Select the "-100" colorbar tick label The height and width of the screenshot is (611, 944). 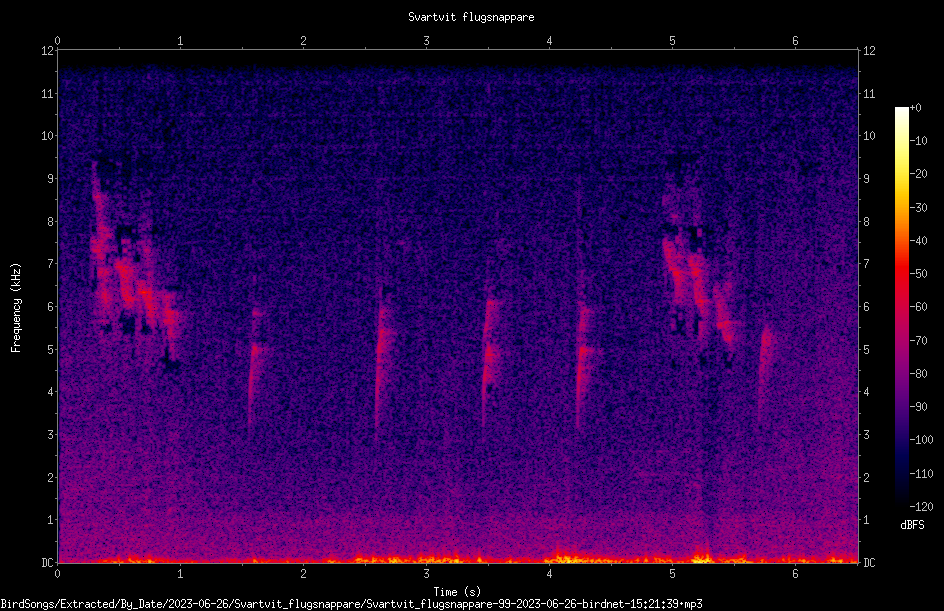pyautogui.click(x=922, y=440)
